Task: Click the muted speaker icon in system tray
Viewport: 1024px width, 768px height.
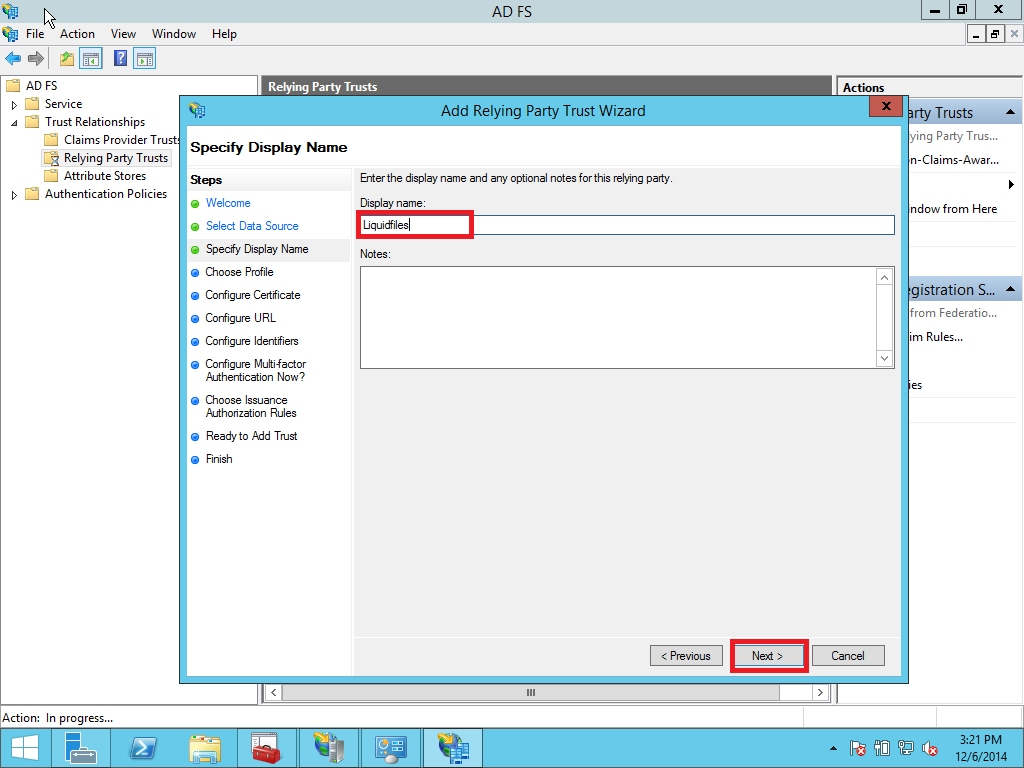Action: (x=930, y=748)
